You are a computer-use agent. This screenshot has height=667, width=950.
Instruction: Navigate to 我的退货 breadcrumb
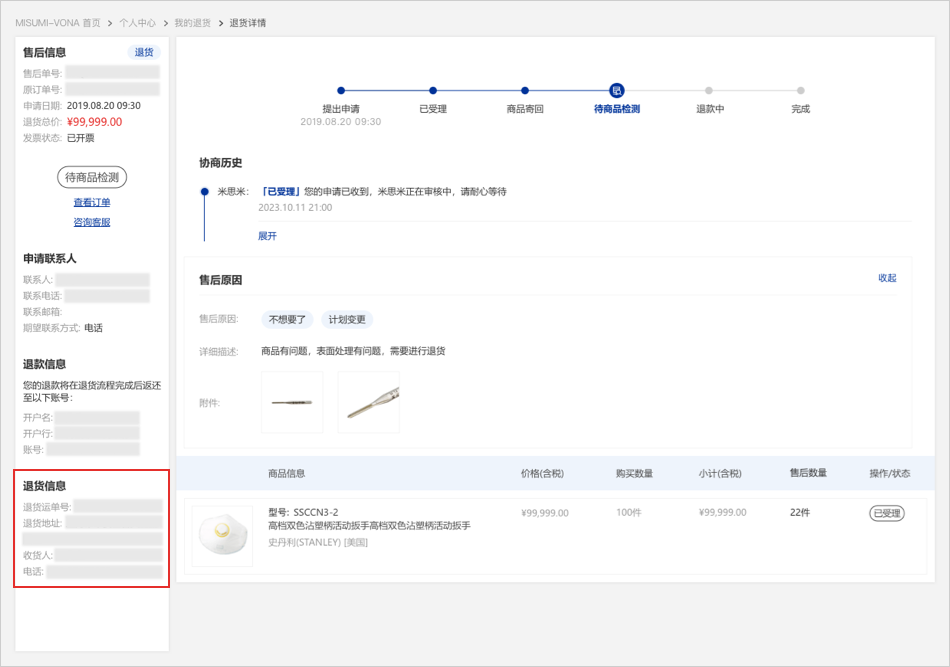(192, 22)
